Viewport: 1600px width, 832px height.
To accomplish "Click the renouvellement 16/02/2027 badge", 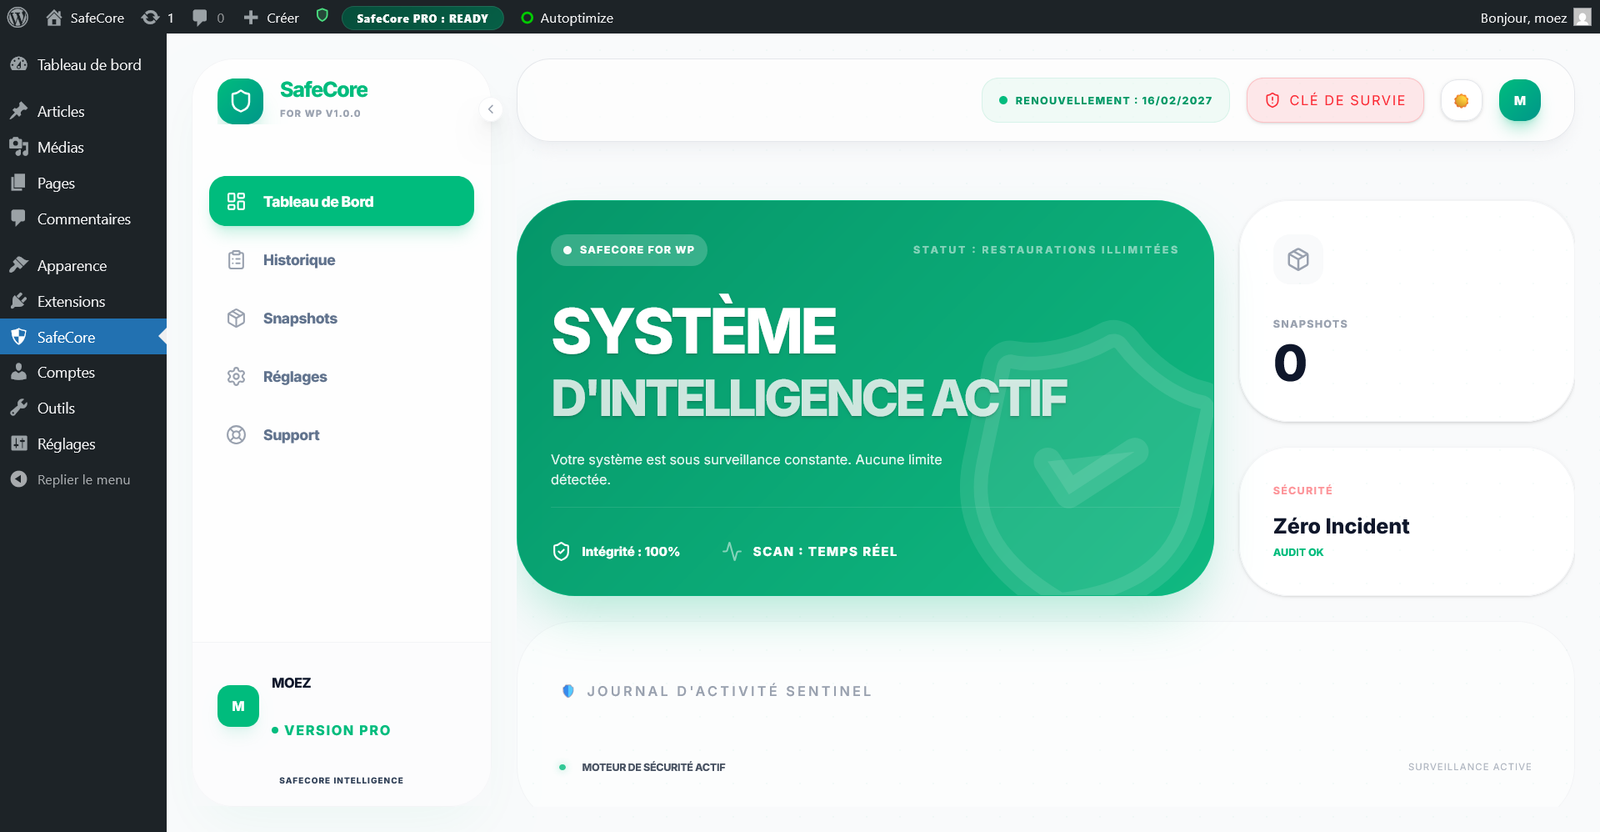I will point(1105,100).
